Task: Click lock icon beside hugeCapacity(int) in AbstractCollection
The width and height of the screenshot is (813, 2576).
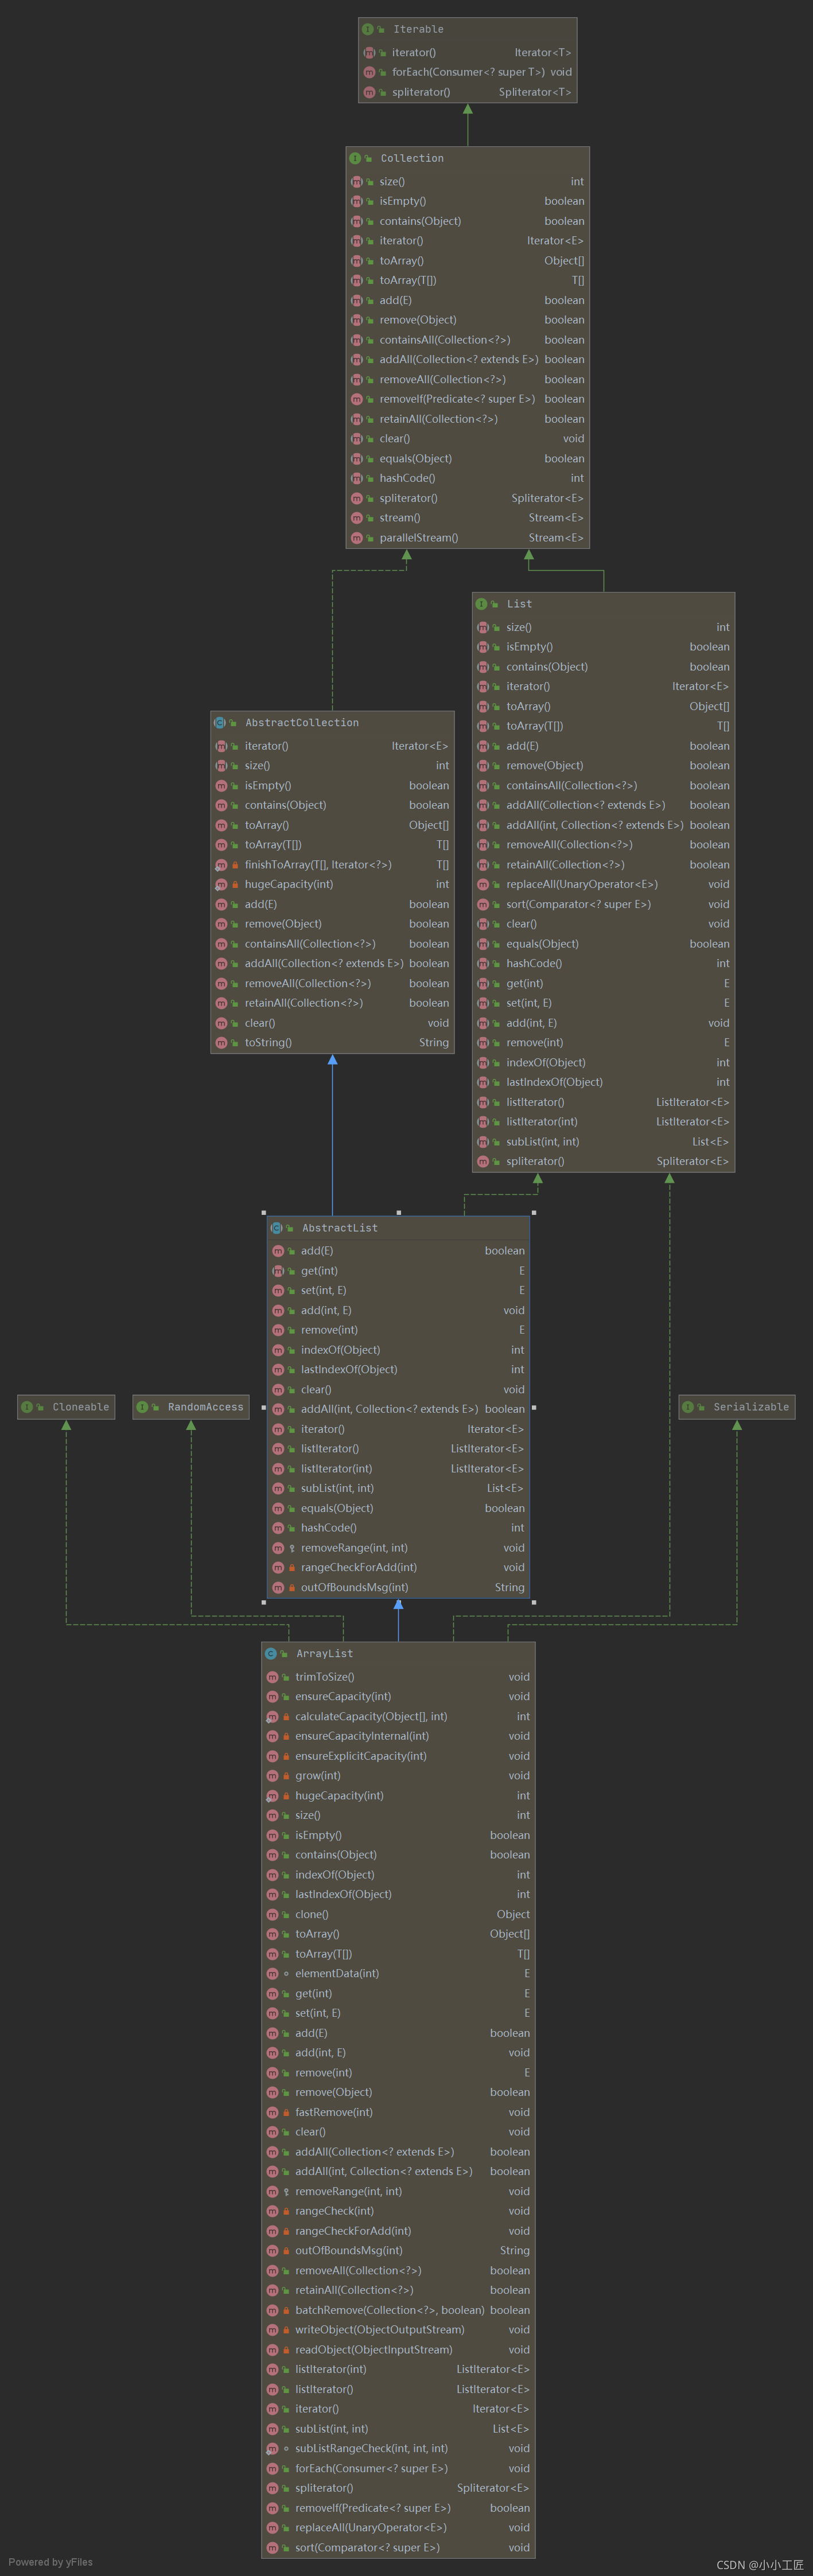Action: [x=236, y=885]
